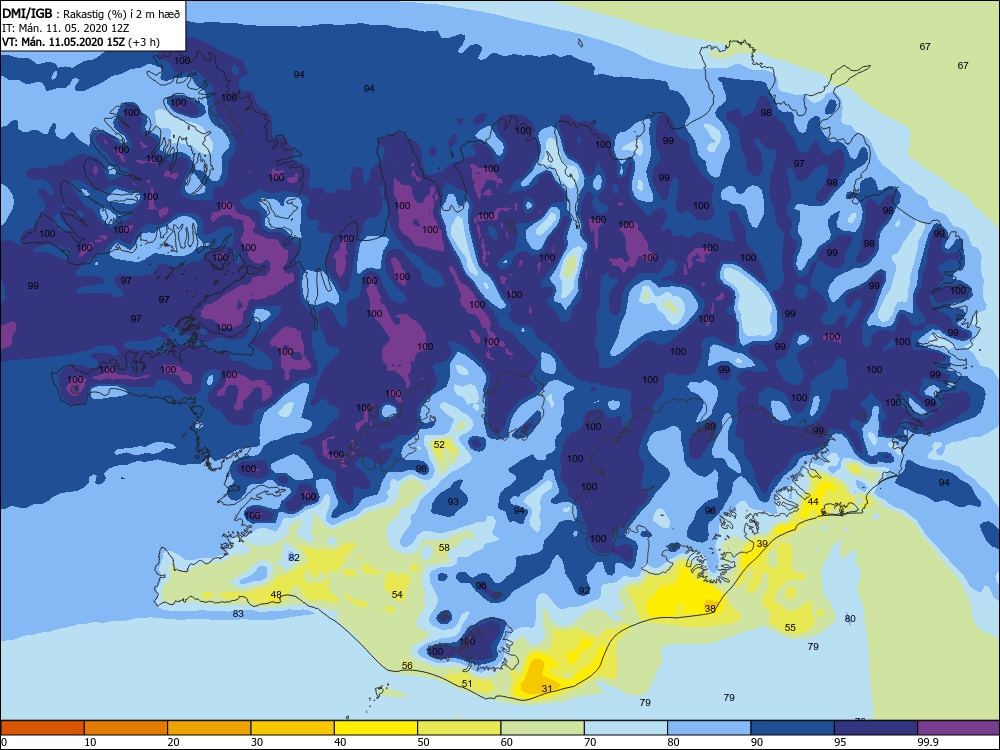Click the '48' value on the southwest coast
Screen dimensions: 1000x750
[x=276, y=594]
